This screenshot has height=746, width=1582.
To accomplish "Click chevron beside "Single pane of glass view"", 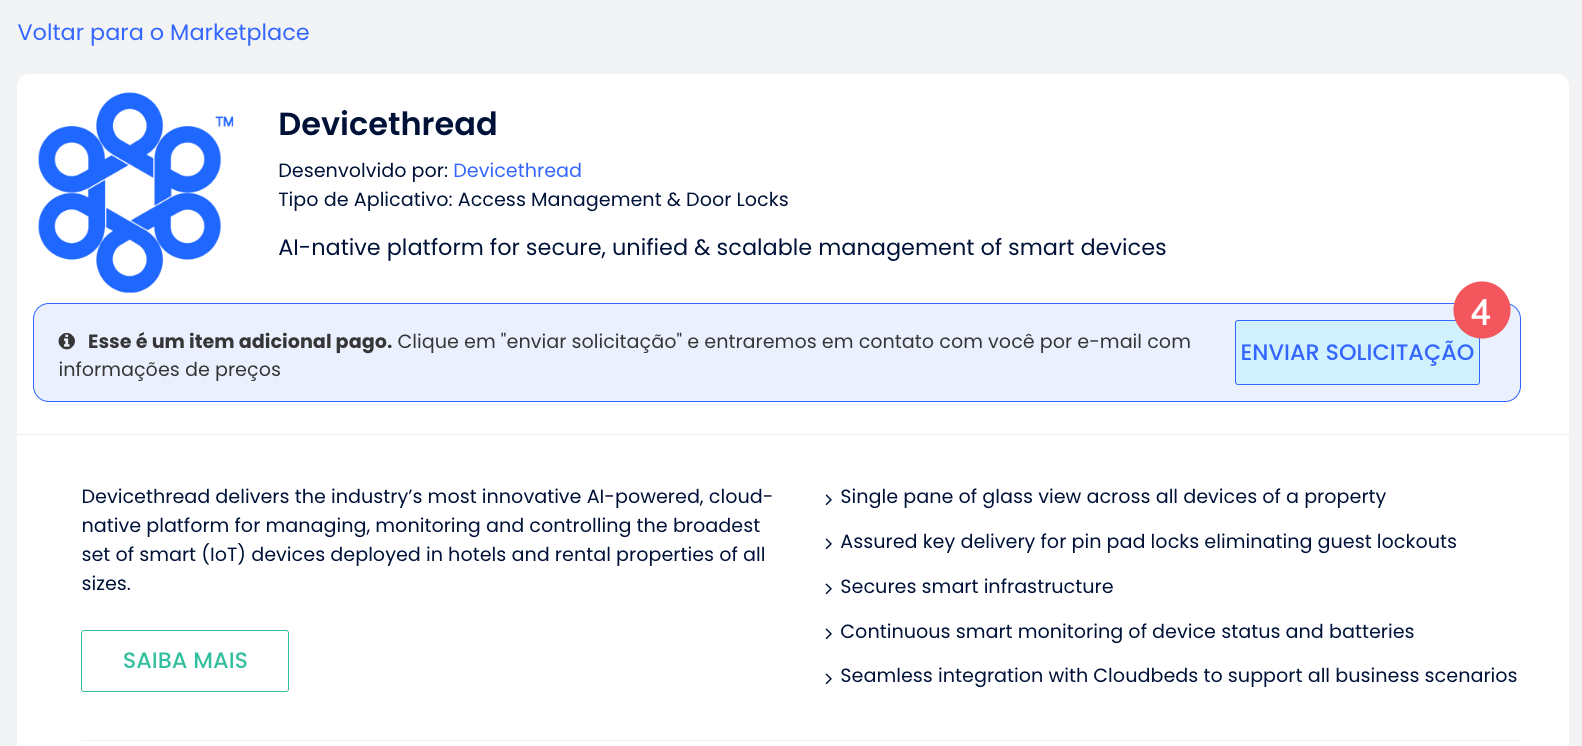I will coord(828,499).
